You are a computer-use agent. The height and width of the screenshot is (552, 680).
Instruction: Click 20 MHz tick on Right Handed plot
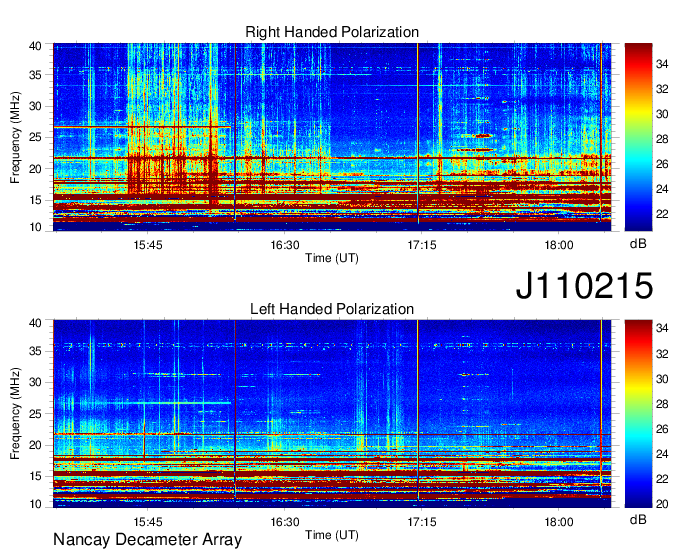tap(35, 169)
